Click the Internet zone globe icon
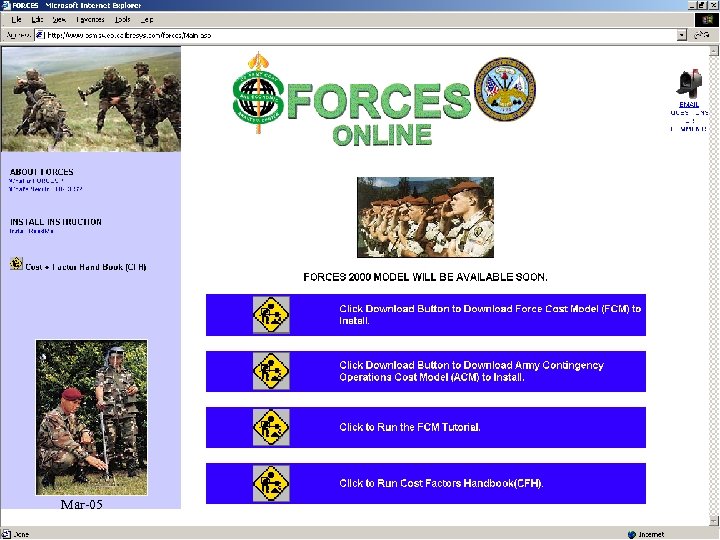Screen dimensions: 720x540 point(632,534)
